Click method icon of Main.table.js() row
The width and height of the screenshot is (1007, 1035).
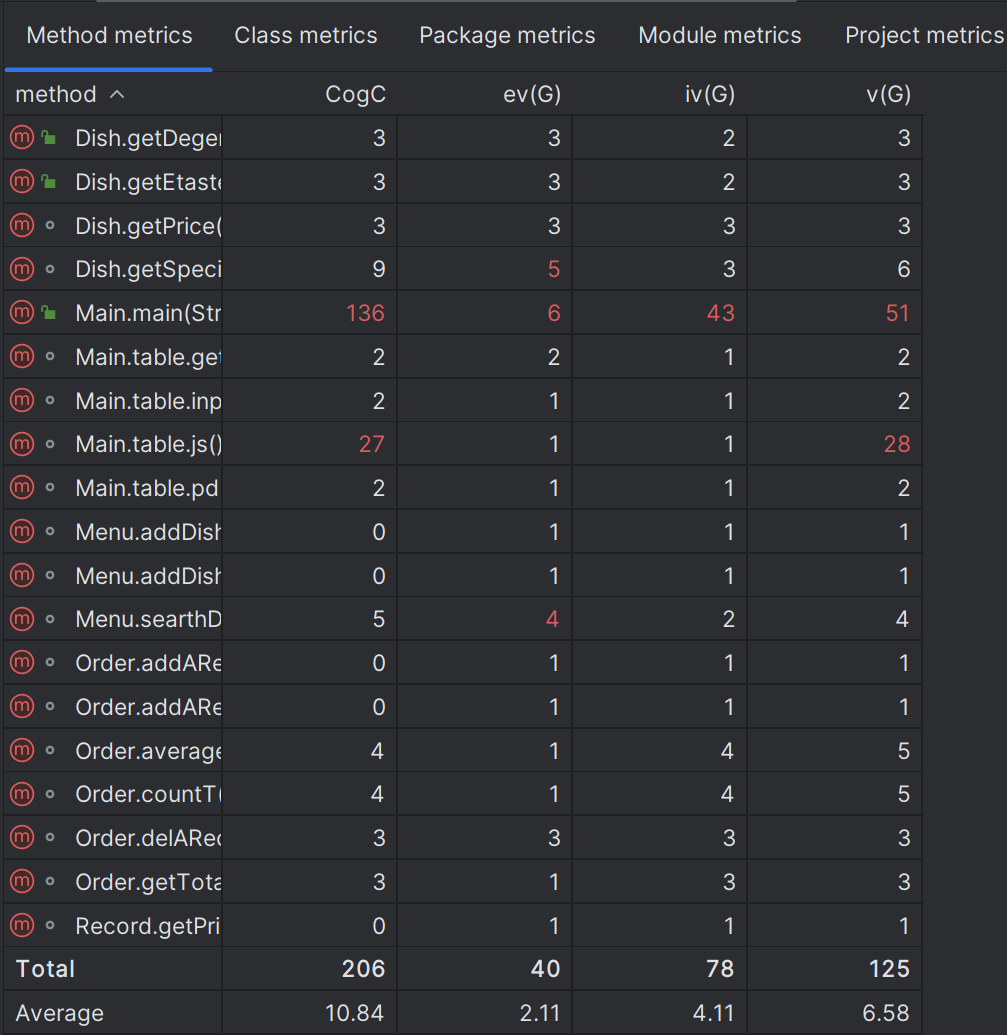(22, 444)
